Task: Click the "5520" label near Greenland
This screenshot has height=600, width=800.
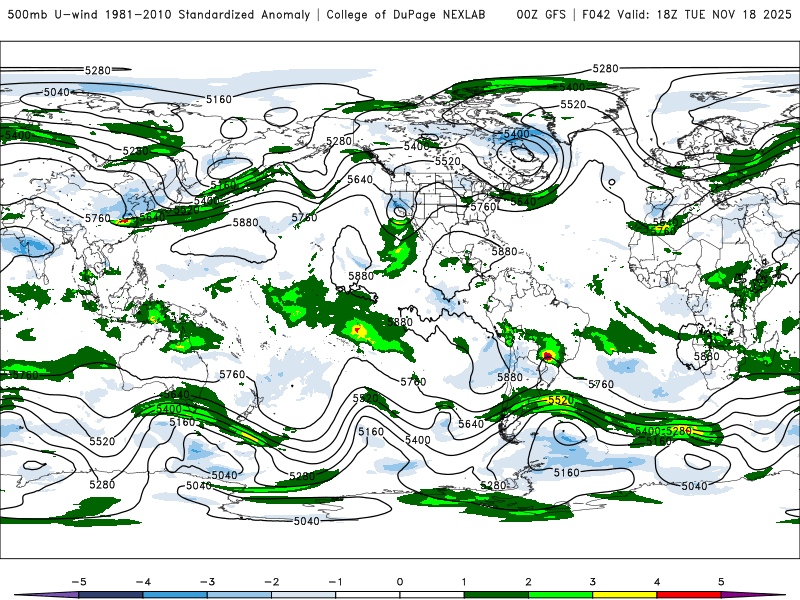Action: tap(573, 105)
